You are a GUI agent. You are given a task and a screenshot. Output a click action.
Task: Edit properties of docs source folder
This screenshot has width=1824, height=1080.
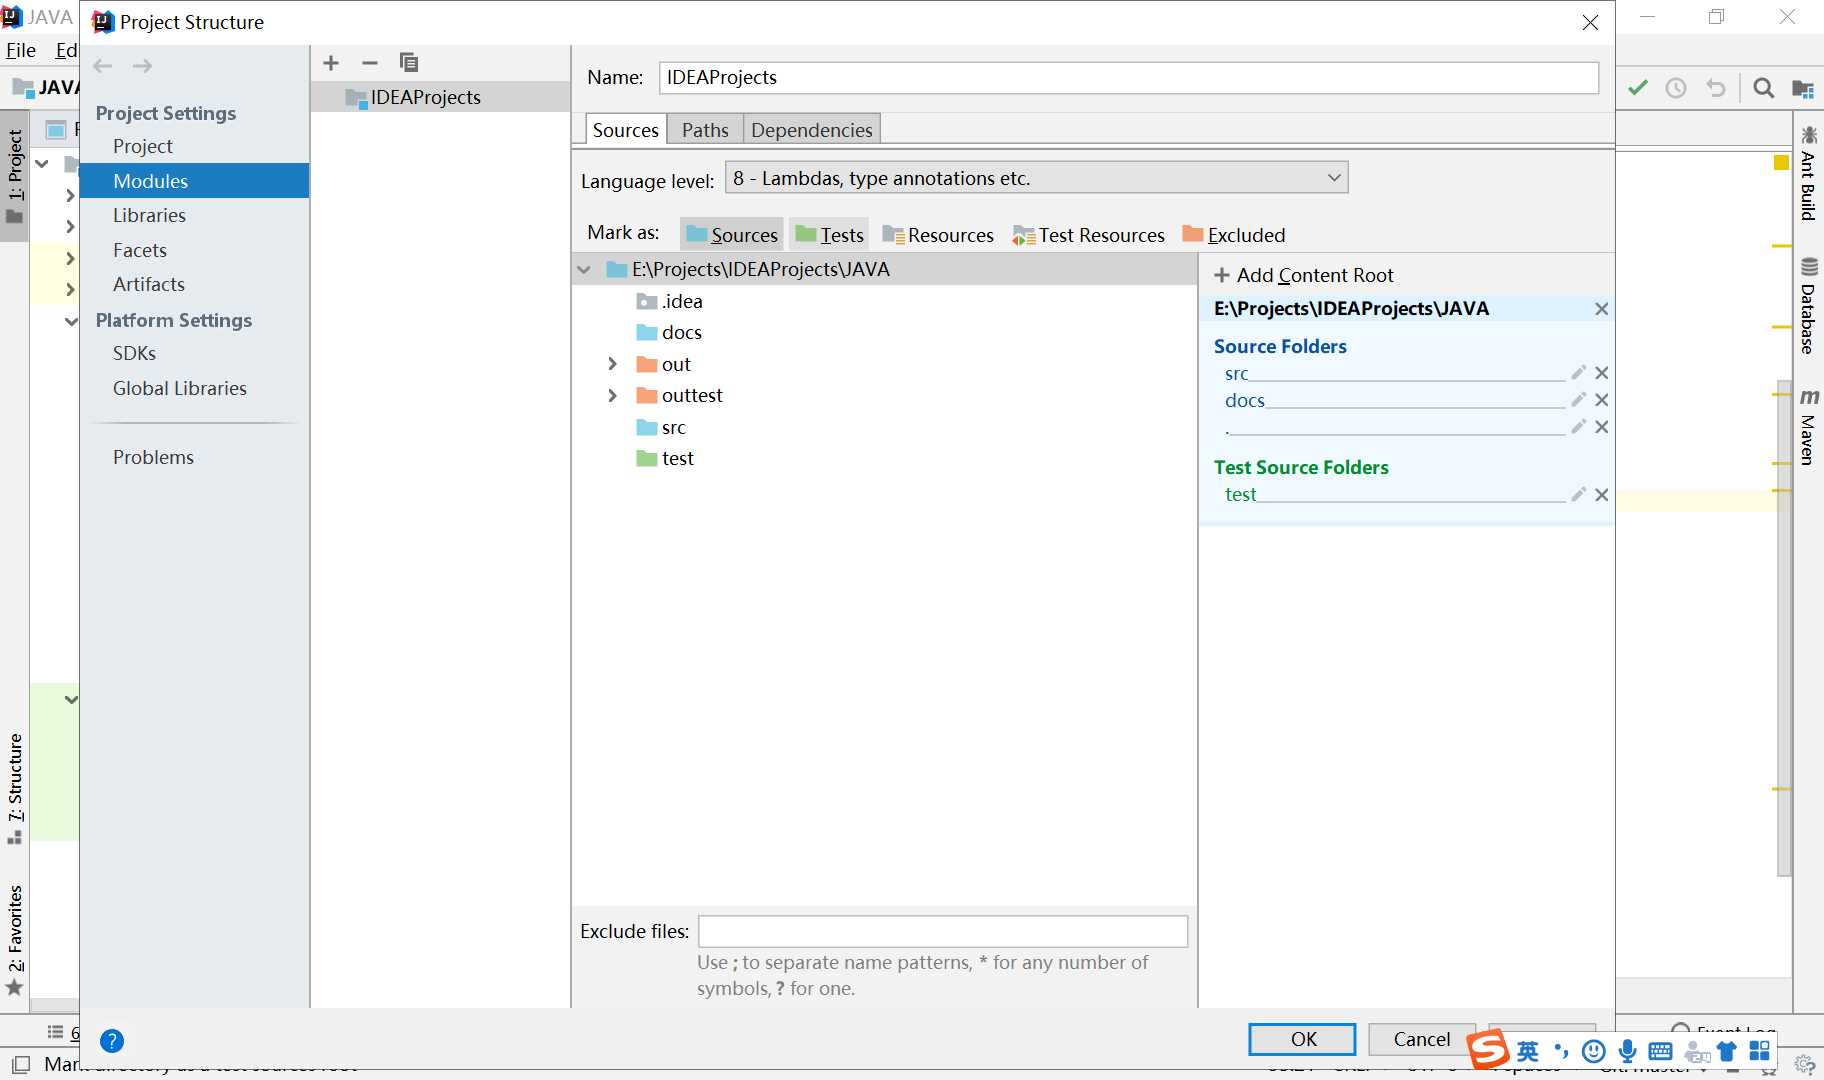(1579, 399)
